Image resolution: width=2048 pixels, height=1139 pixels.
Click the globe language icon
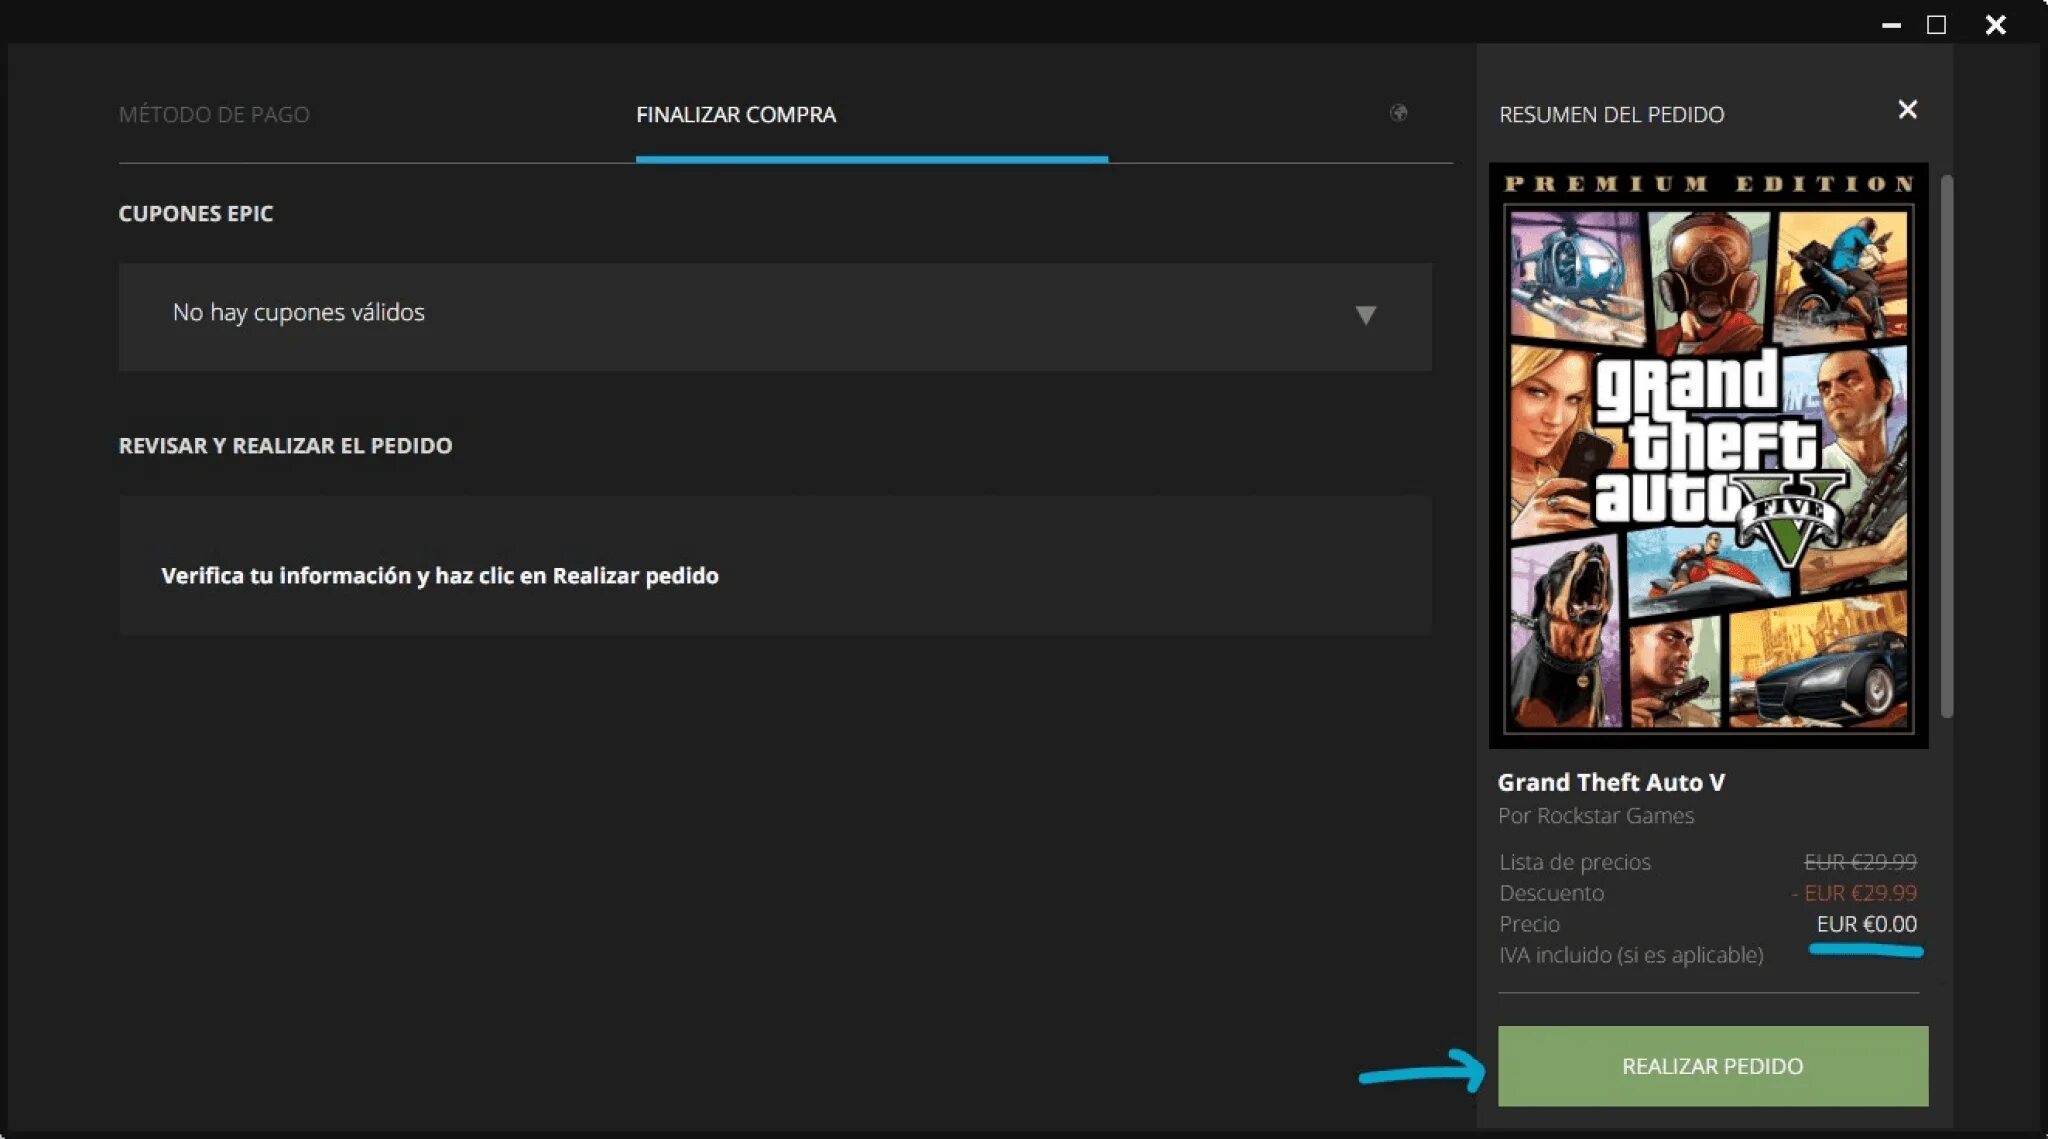[x=1398, y=113]
